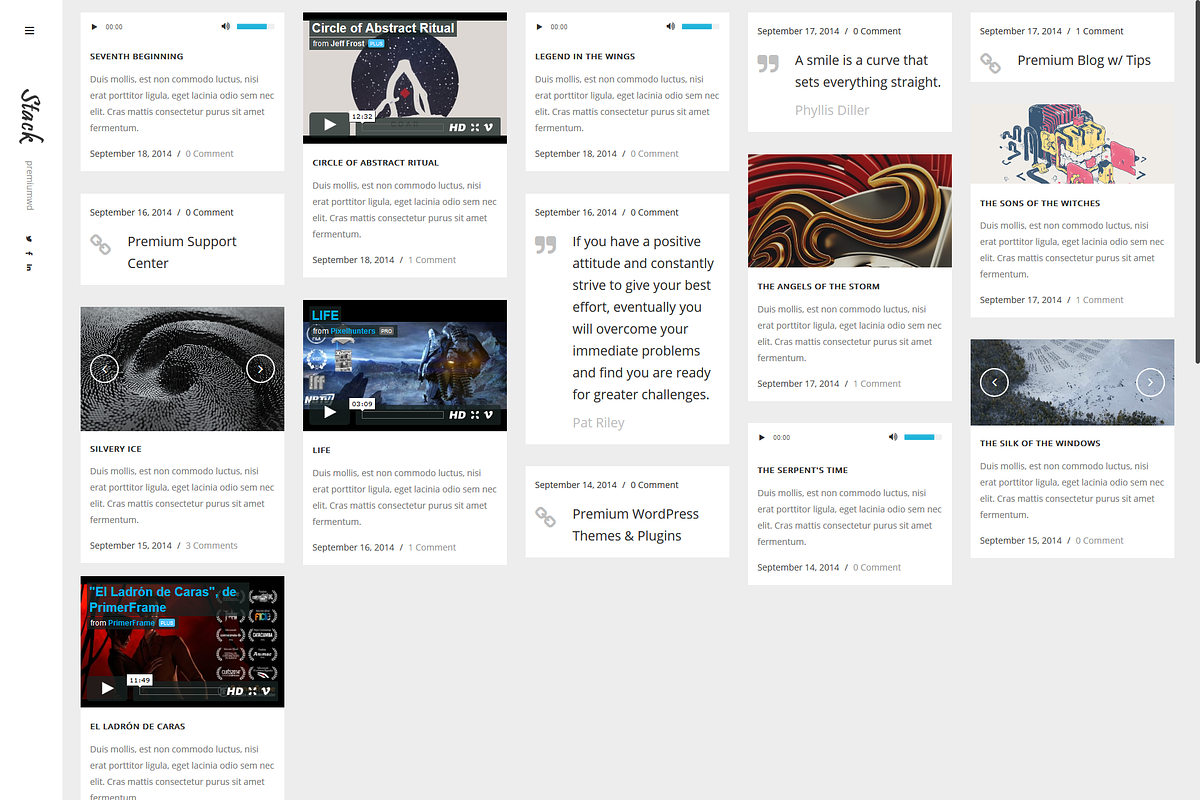This screenshot has width=1200, height=800.
Task: Click the premiumwd tagline in the sidebar
Action: [x=29, y=185]
